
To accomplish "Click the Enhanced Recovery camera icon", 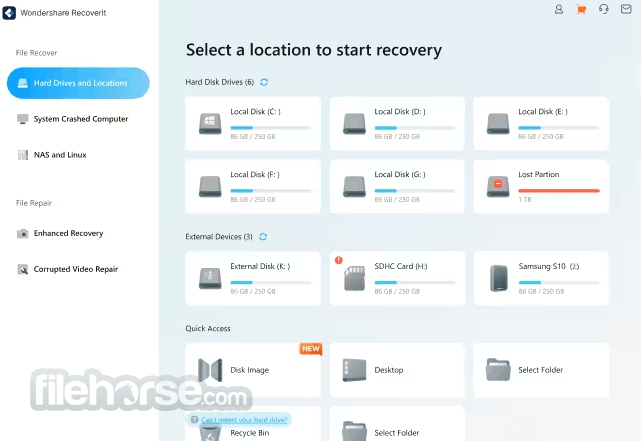I will click(x=22, y=233).
